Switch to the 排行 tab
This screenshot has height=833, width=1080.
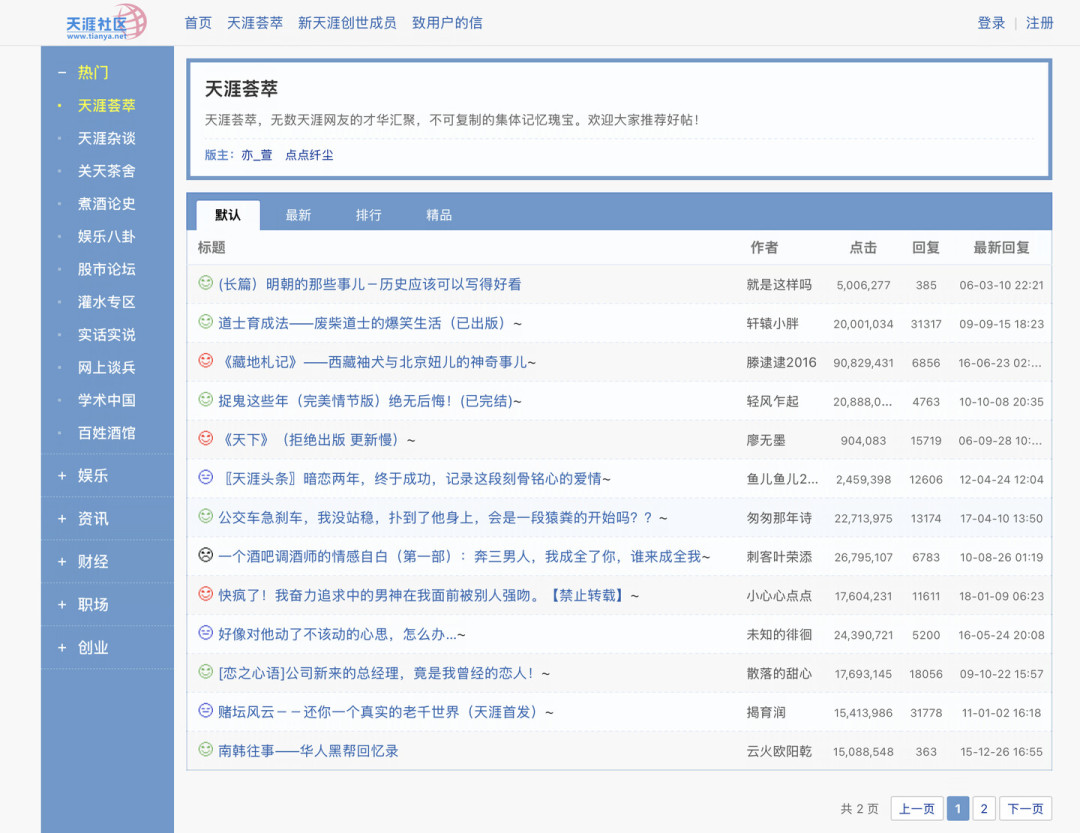click(x=368, y=215)
